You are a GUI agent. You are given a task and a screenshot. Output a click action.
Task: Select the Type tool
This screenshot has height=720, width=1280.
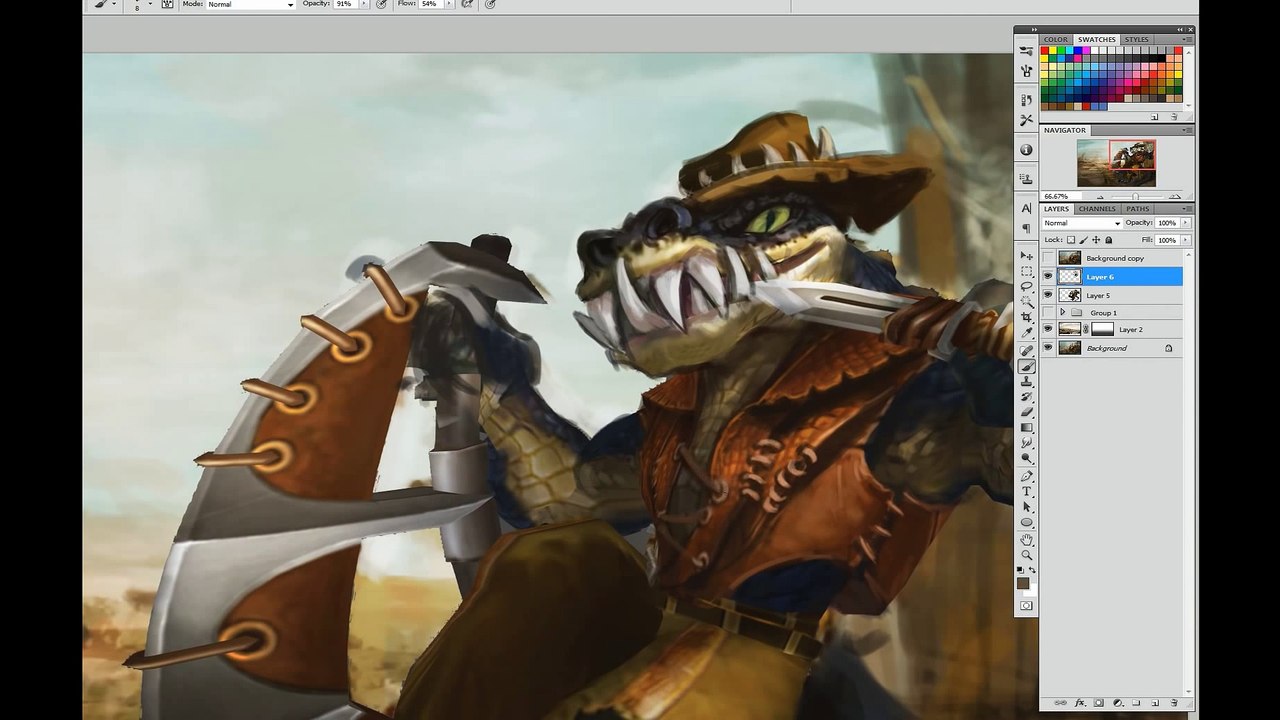coord(1026,492)
